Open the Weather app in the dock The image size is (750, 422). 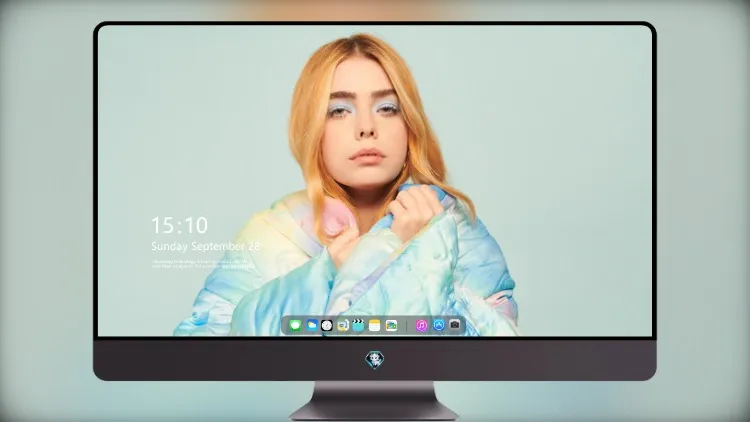(x=312, y=326)
